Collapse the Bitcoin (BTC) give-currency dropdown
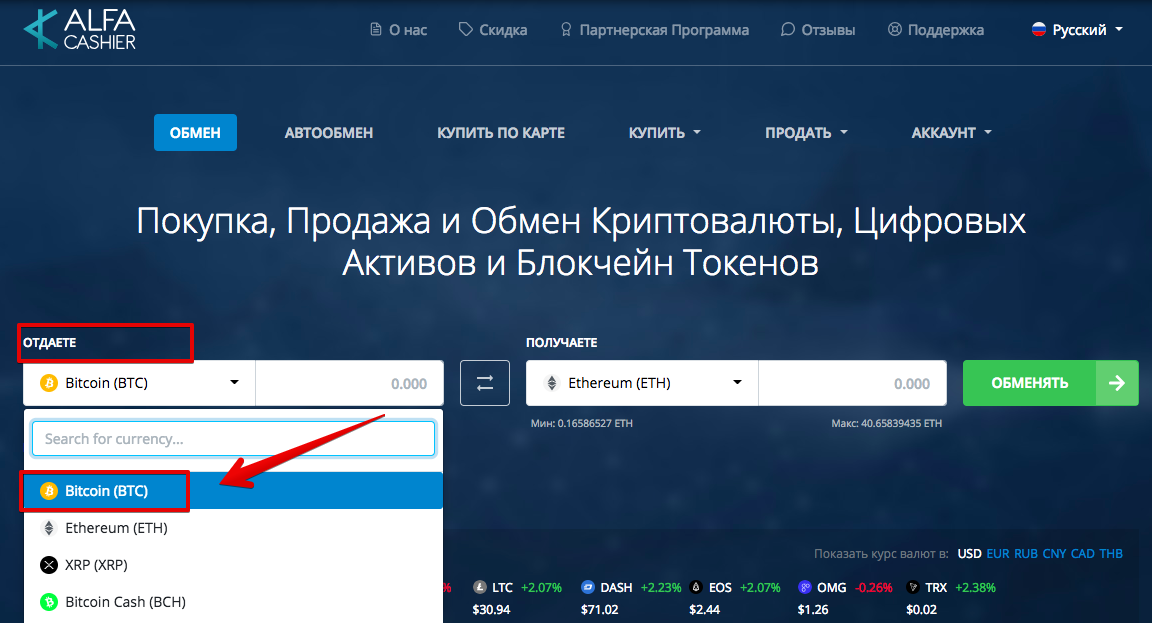Image resolution: width=1152 pixels, height=623 pixels. pyautogui.click(x=140, y=383)
